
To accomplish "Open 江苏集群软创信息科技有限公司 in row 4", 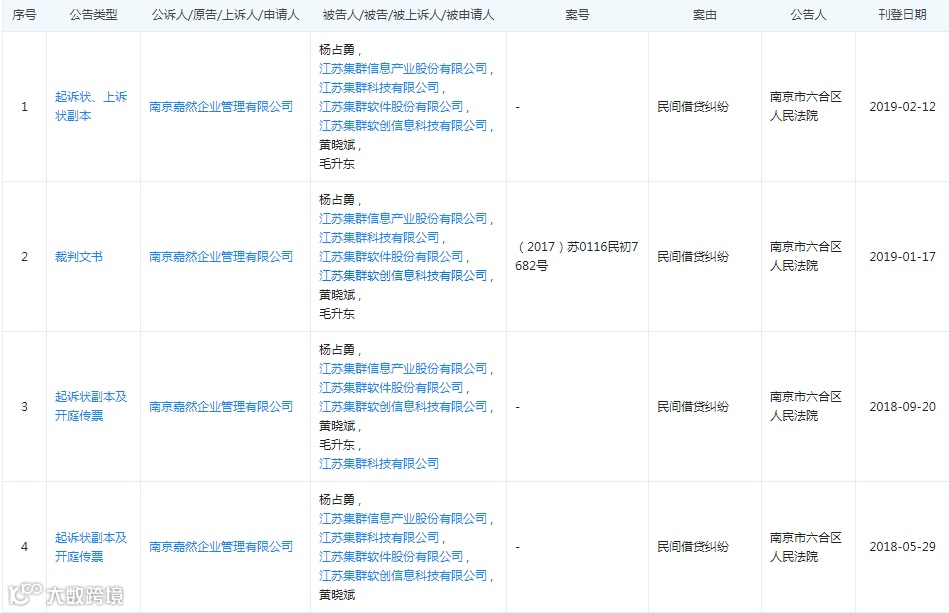I will pyautogui.click(x=403, y=575).
